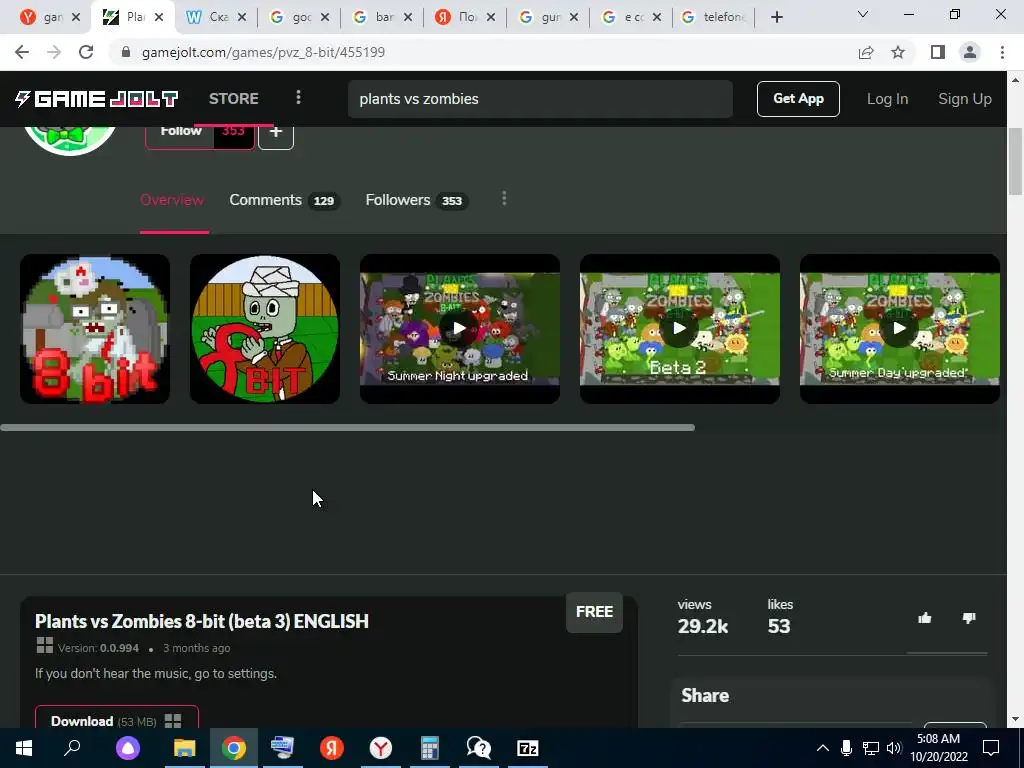The height and width of the screenshot is (768, 1024).
Task: Switch to the 'telefon' Google tab
Action: click(x=715, y=18)
